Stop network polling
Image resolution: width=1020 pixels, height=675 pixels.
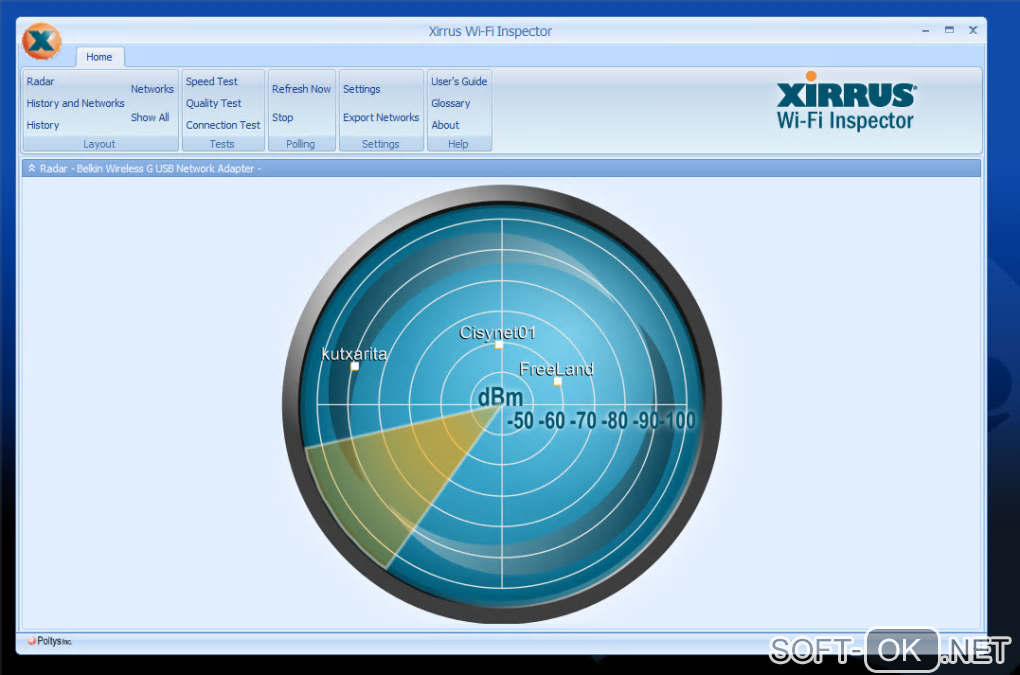[x=282, y=118]
